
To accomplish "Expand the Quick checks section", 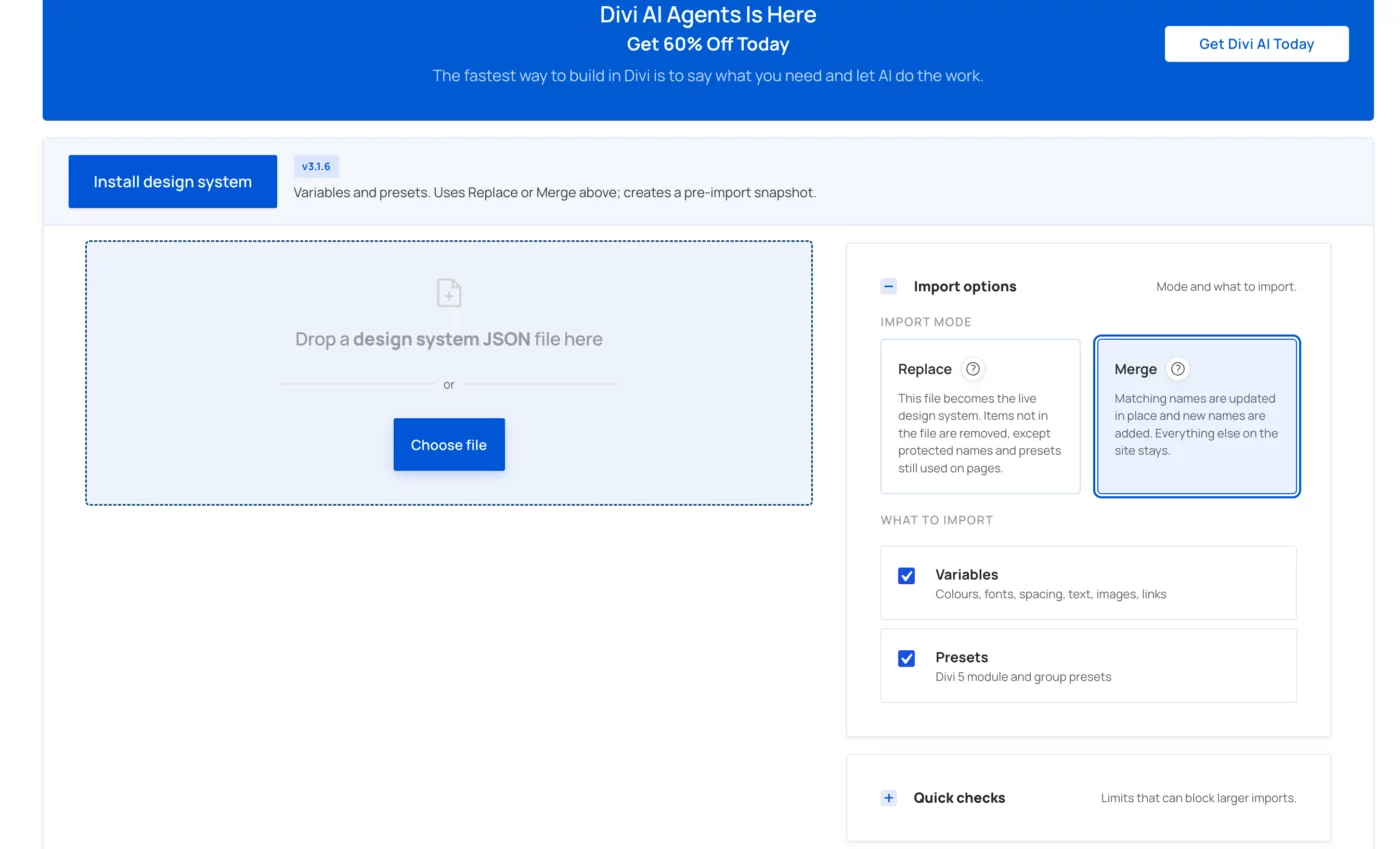I will 889,798.
